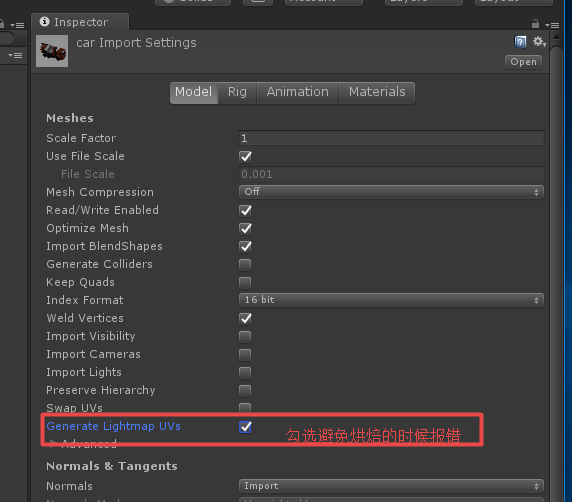Enable the Import Lights checkbox

click(245, 372)
